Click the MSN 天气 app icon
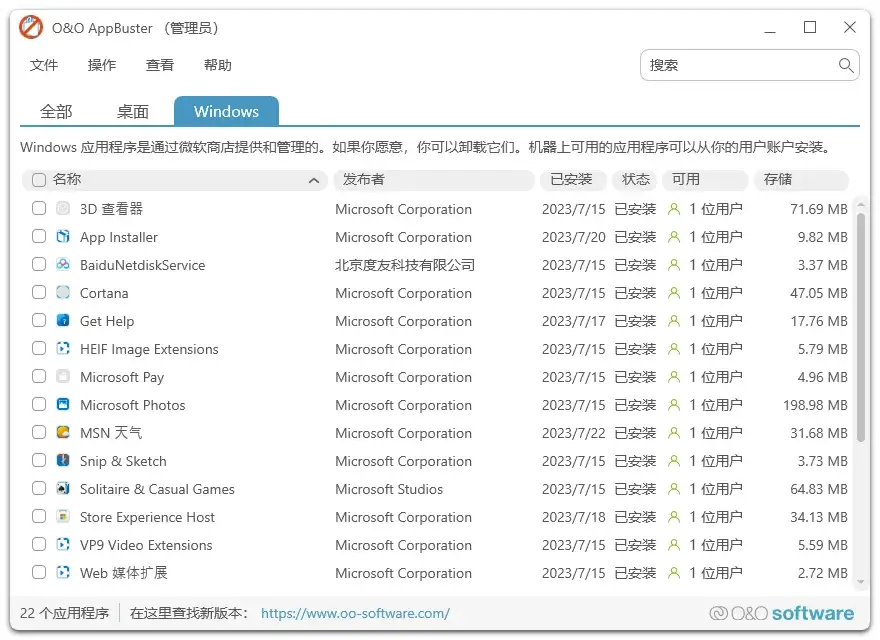This screenshot has height=640, width=880. pyautogui.click(x=63, y=433)
